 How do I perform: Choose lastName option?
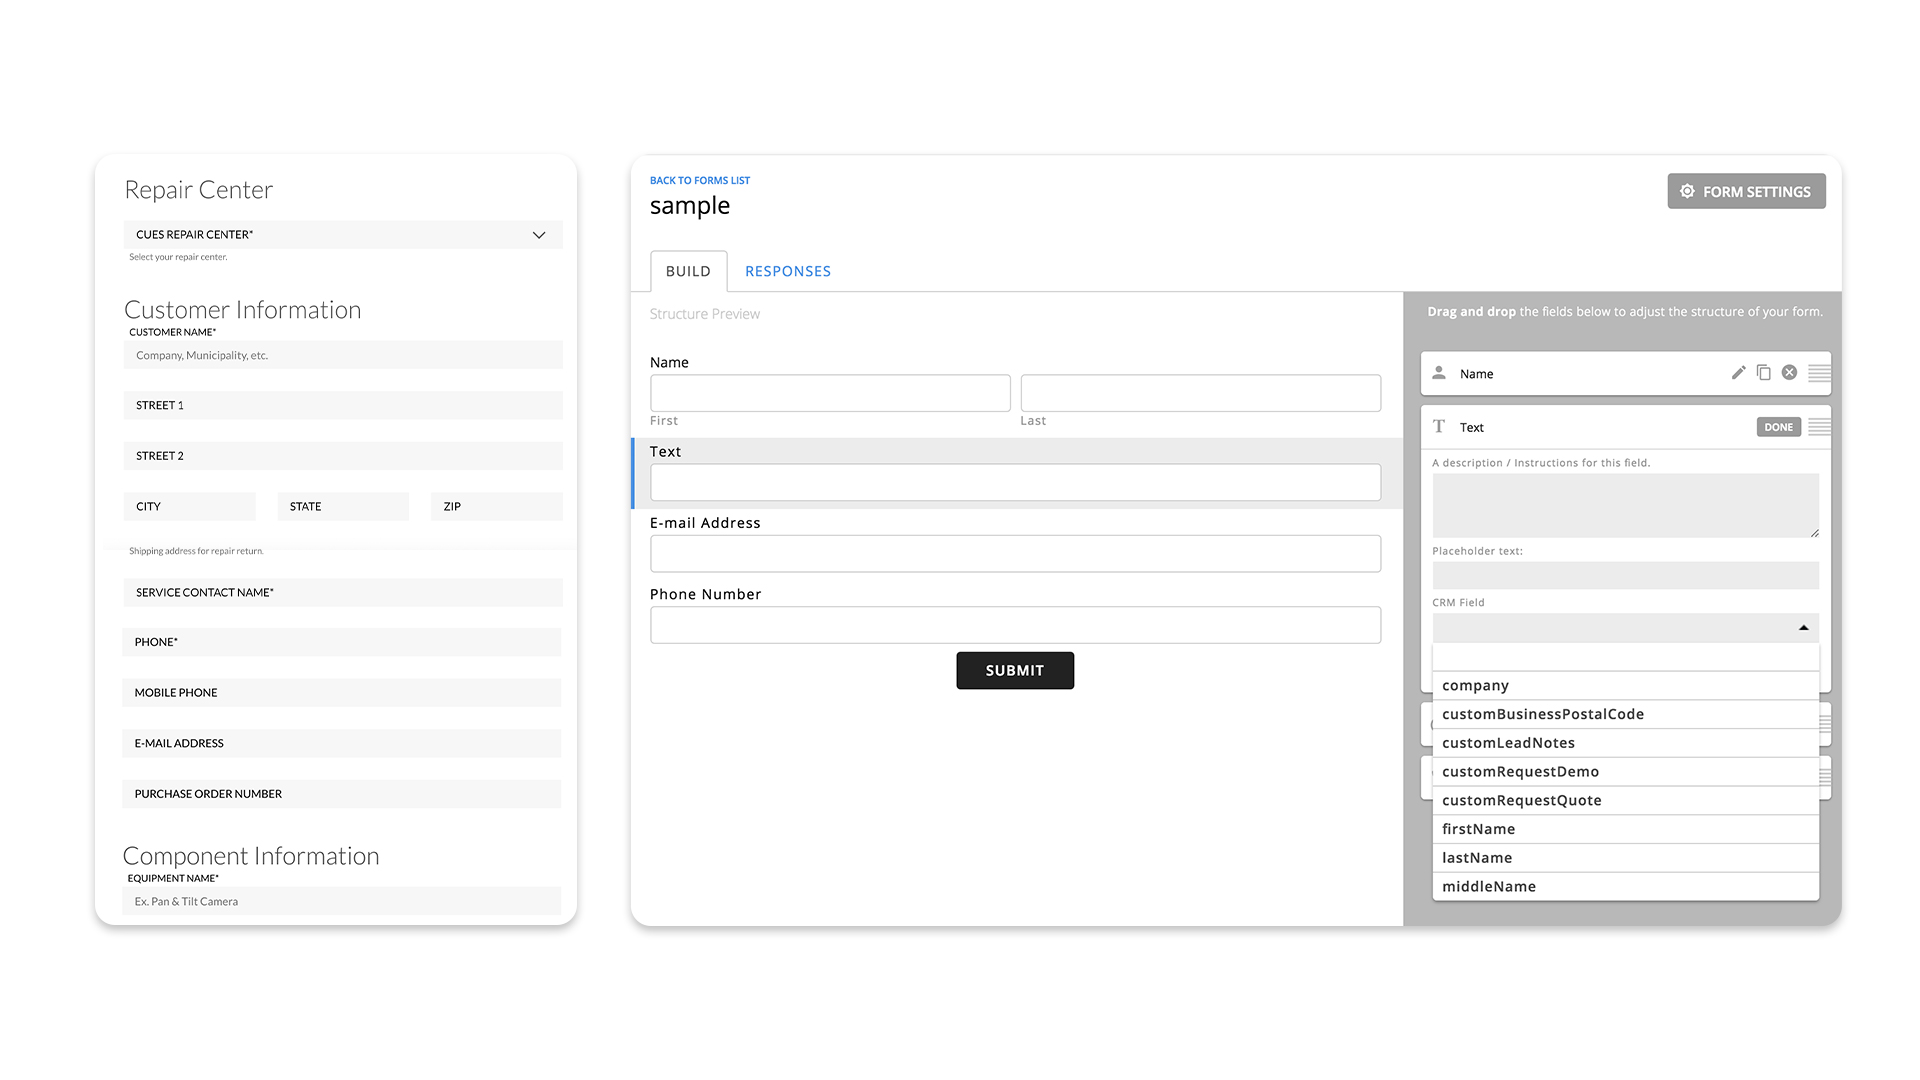[x=1626, y=858]
